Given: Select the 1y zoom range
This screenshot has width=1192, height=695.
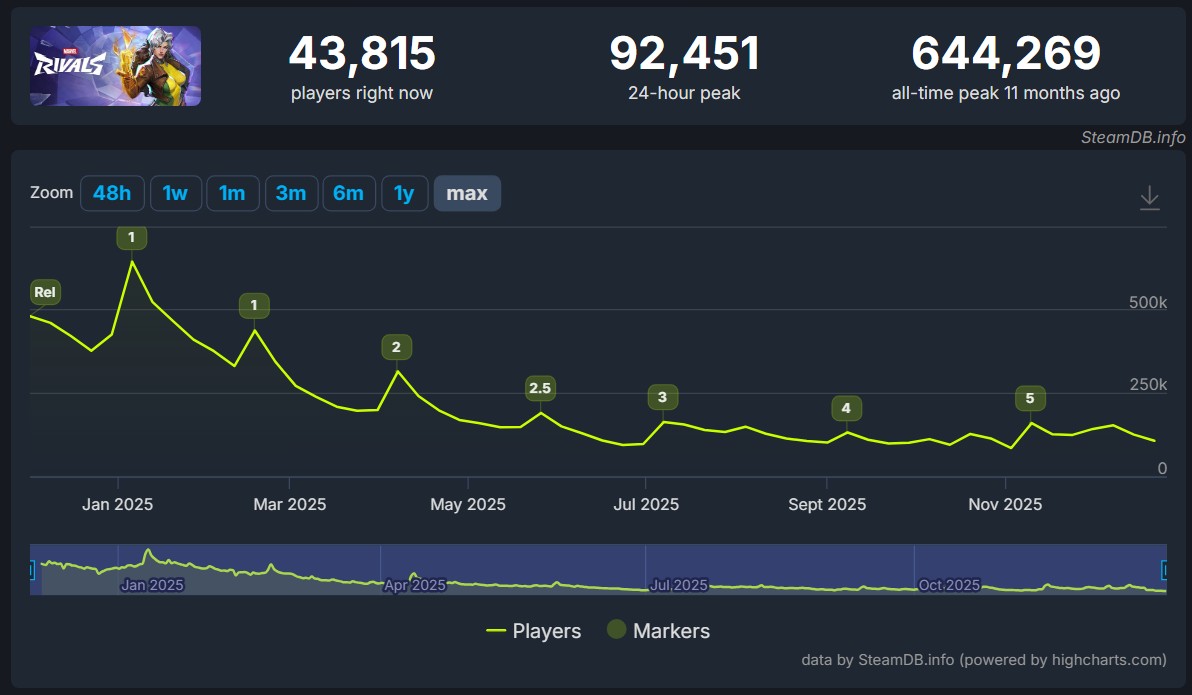Looking at the screenshot, I should coord(405,193).
